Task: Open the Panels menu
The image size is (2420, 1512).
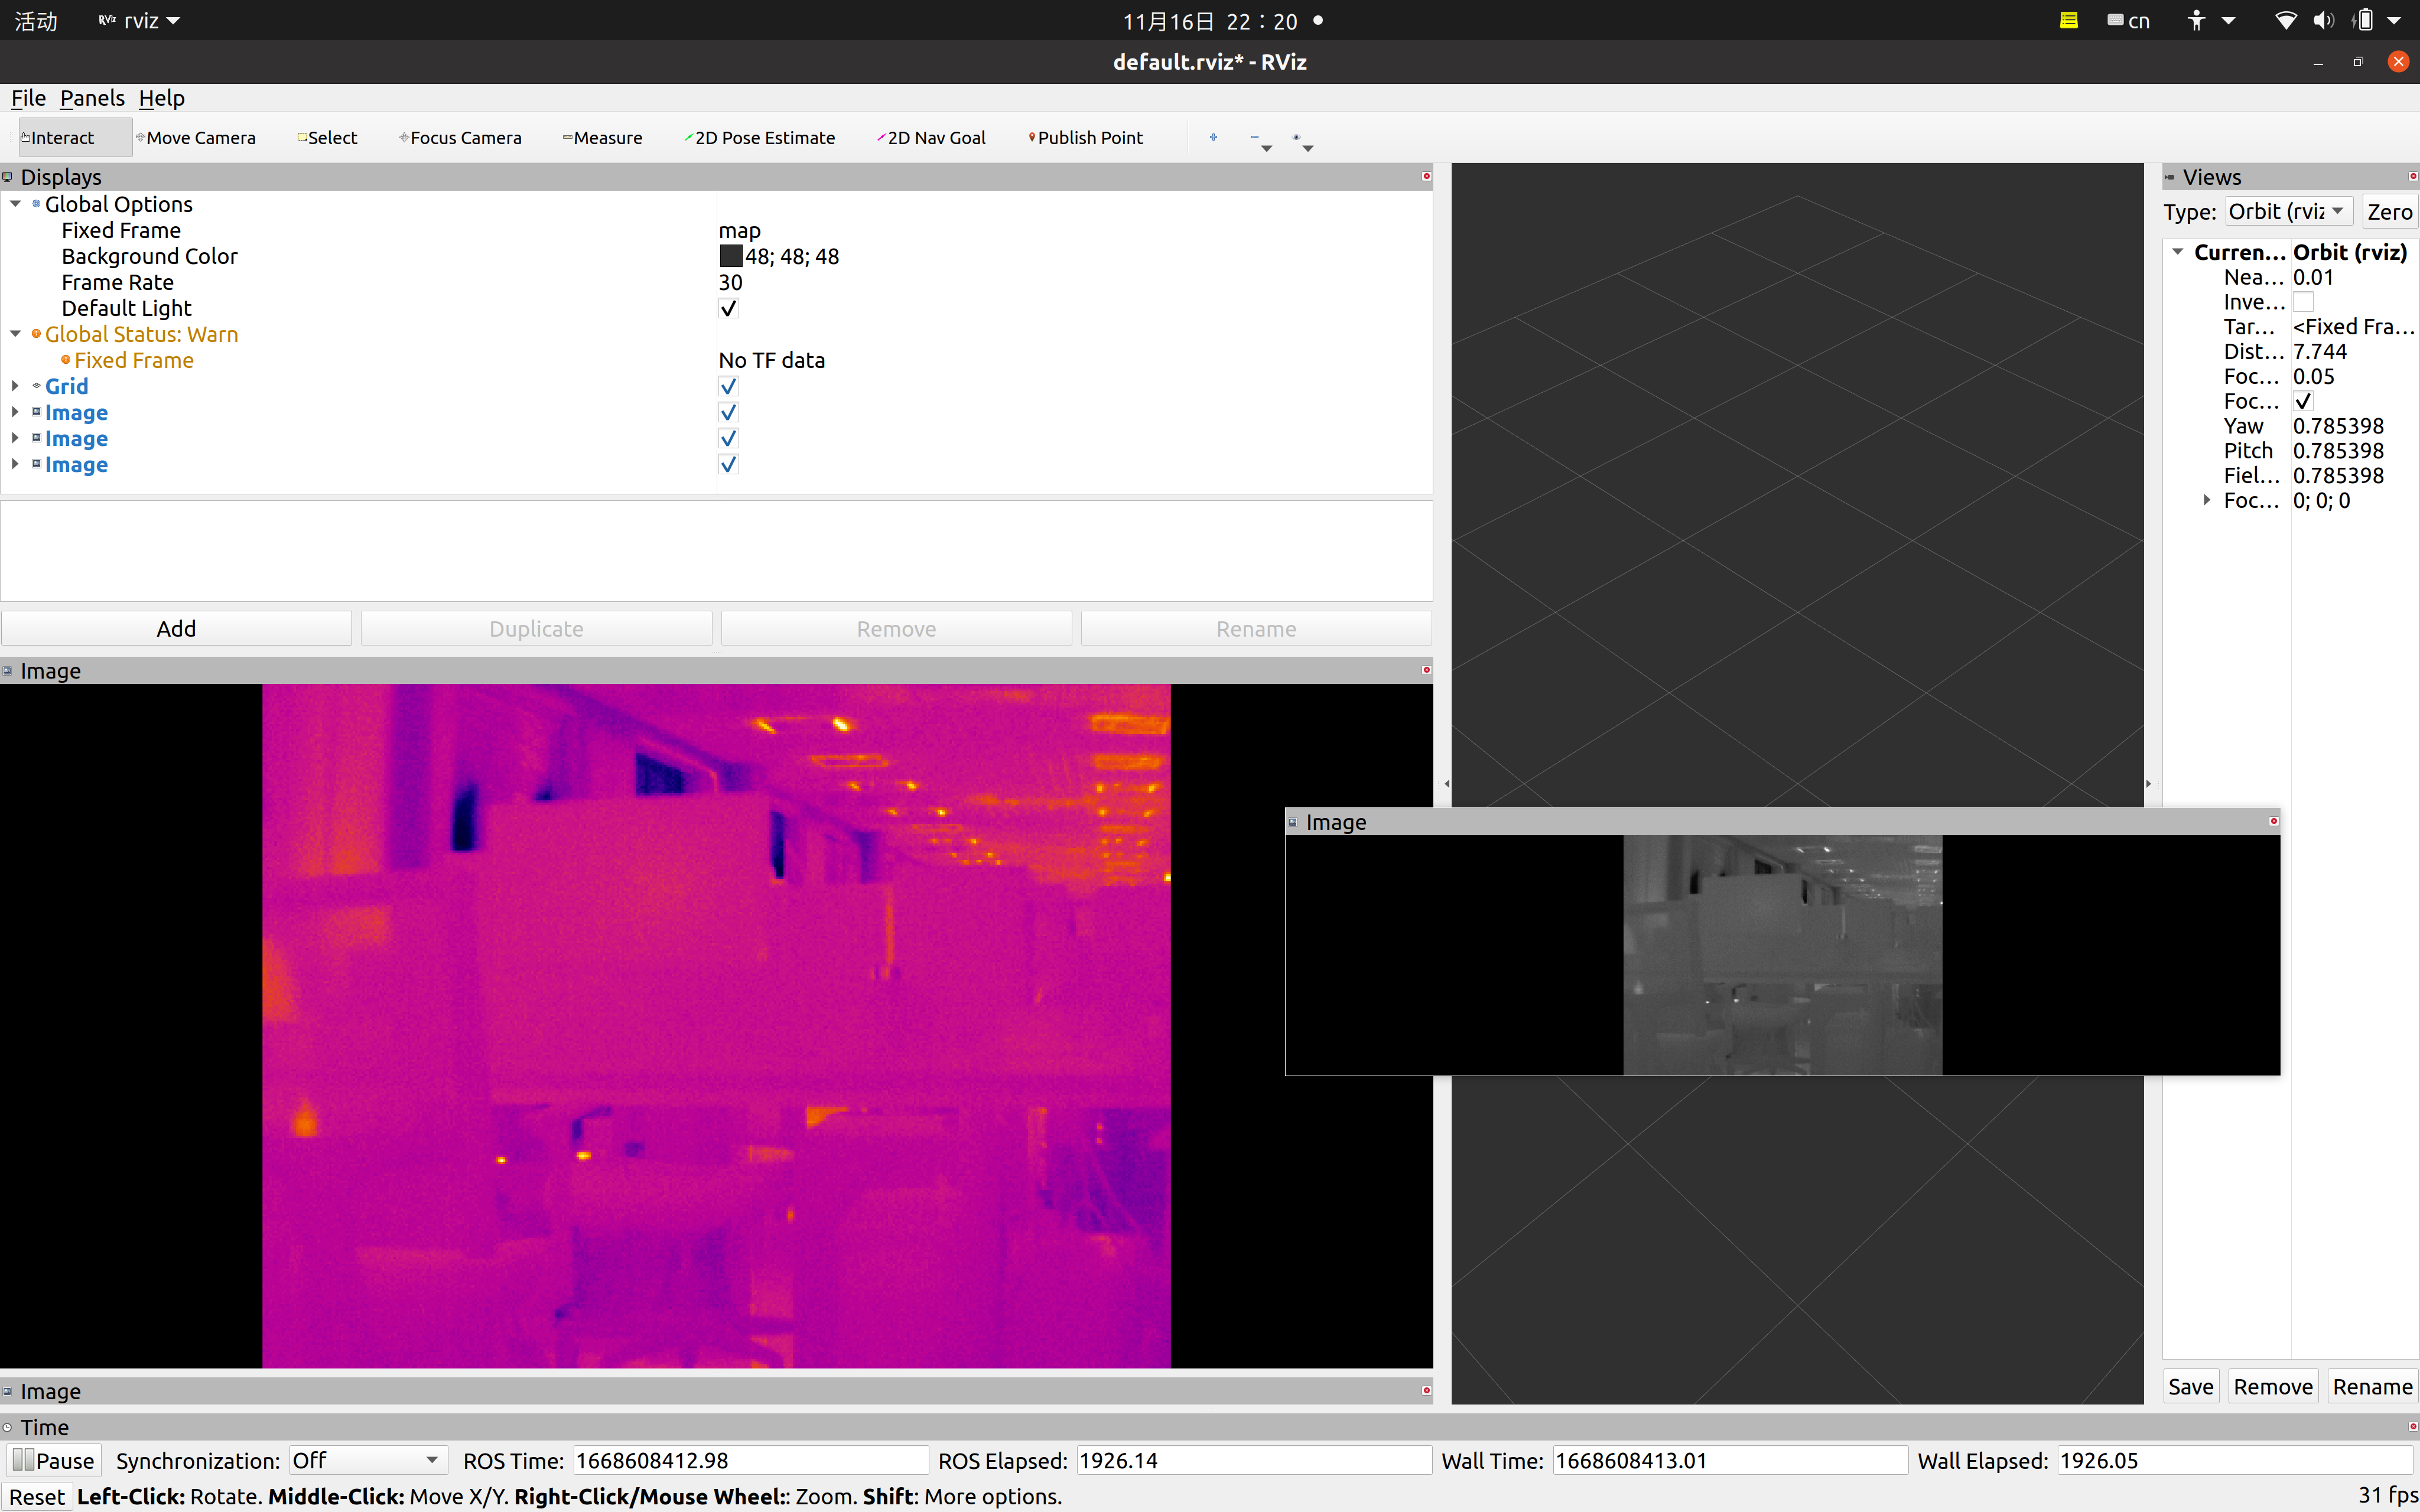Action: pos(92,98)
